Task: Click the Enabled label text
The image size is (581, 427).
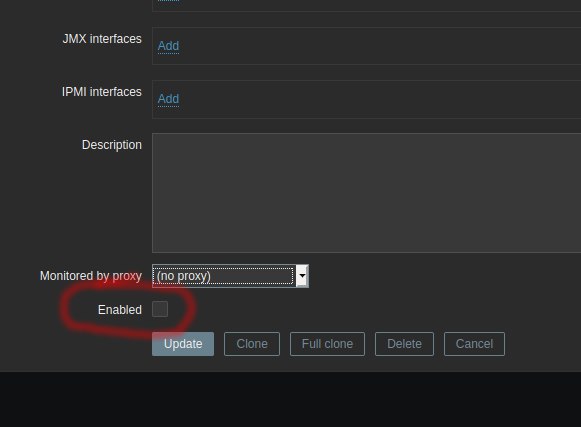Action: (x=120, y=310)
